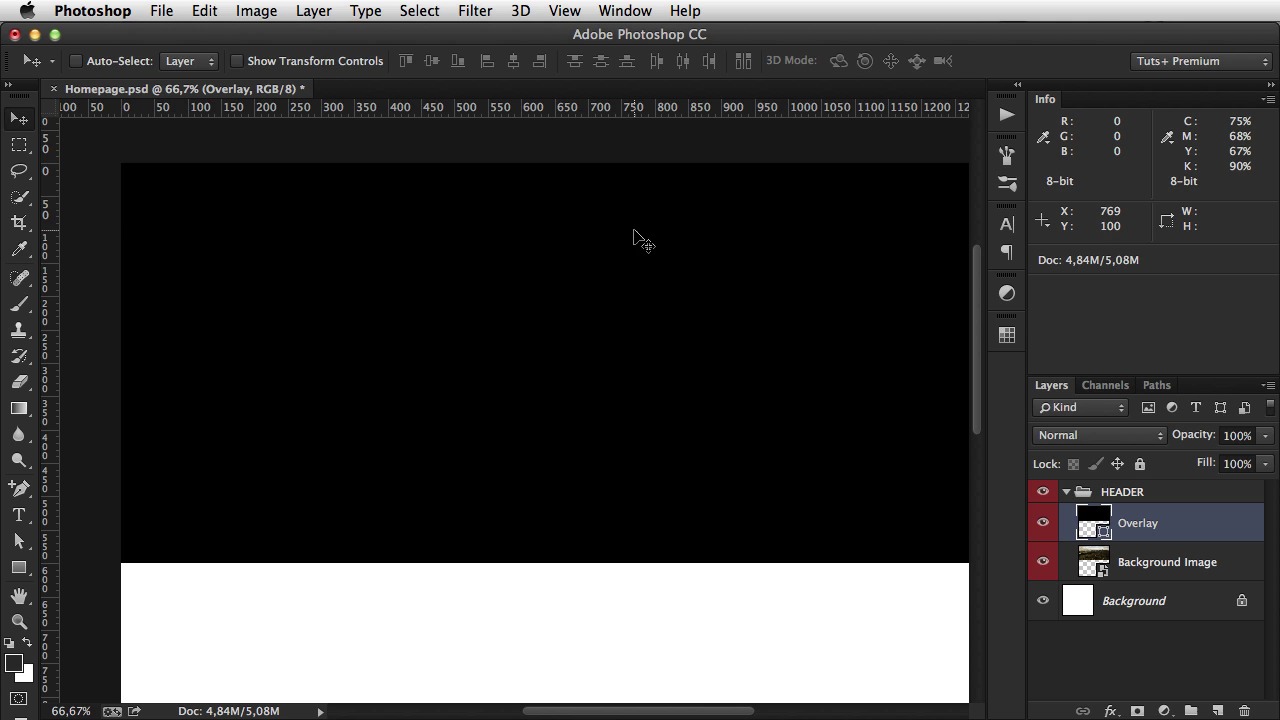Click Add layer mask icon
Viewport: 1280px width, 720px height.
tap(1137, 711)
